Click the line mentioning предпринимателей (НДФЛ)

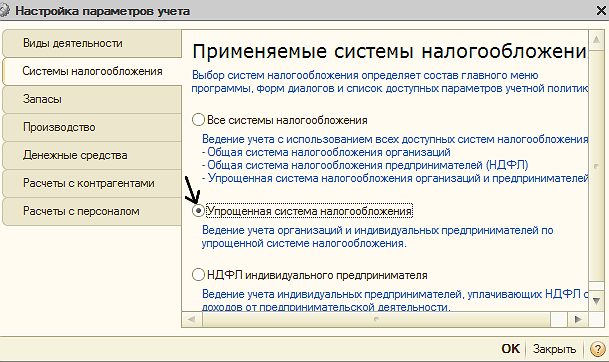click(365, 165)
